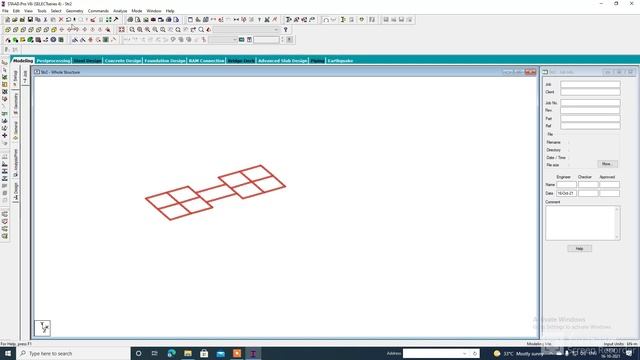
Task: Click the taskbar search box
Action: click(x=73, y=353)
